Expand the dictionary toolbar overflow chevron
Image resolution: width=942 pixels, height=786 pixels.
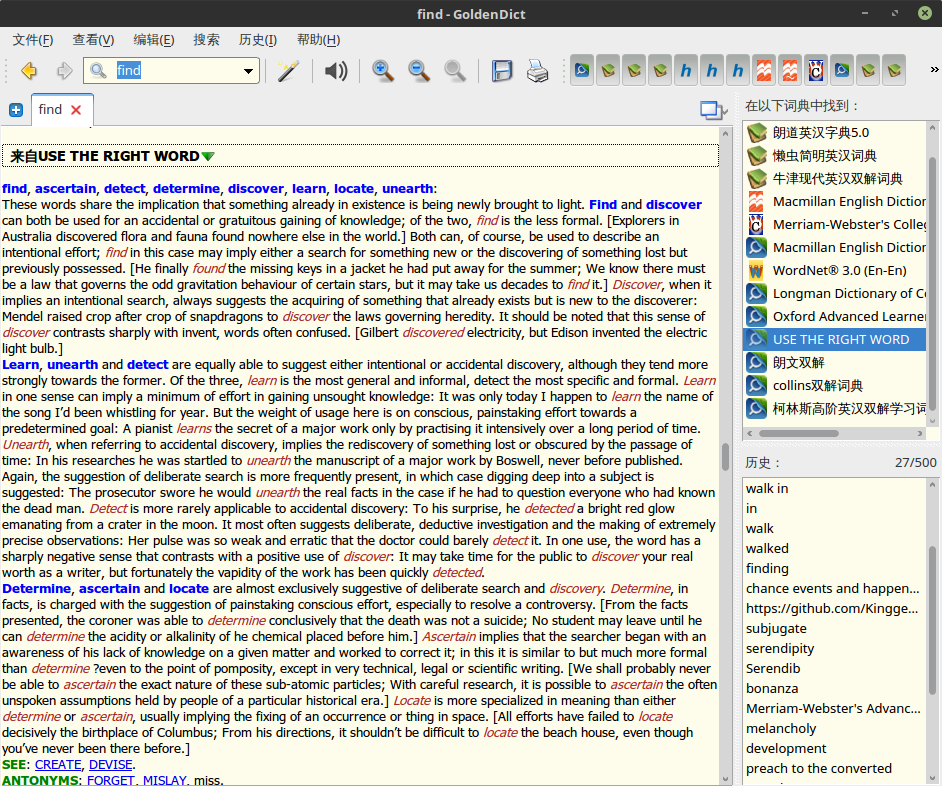[x=934, y=70]
